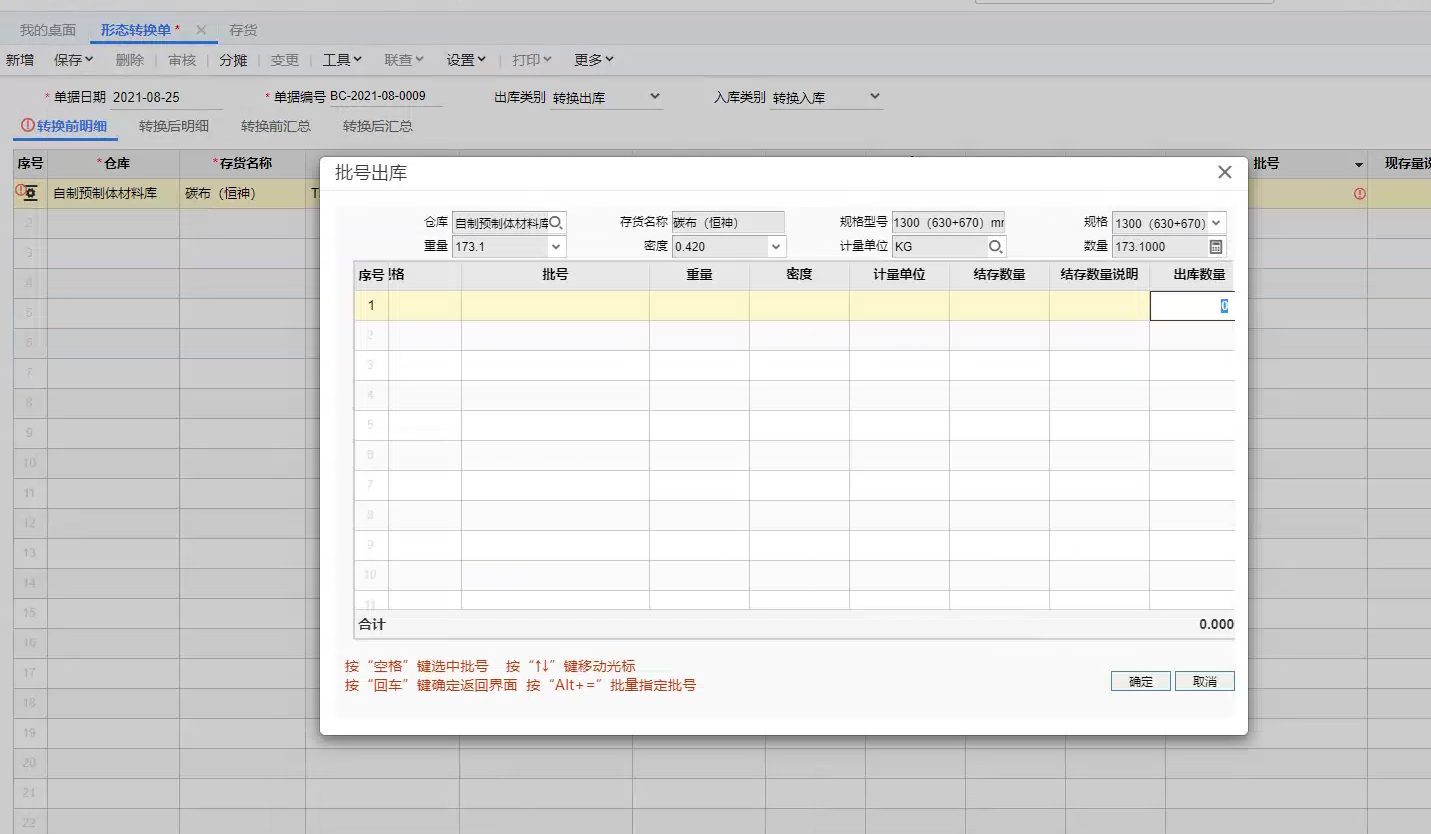Viewport: 1431px width, 834px height.
Task: Click the 规格型号 field in the dialog
Action: click(x=948, y=222)
